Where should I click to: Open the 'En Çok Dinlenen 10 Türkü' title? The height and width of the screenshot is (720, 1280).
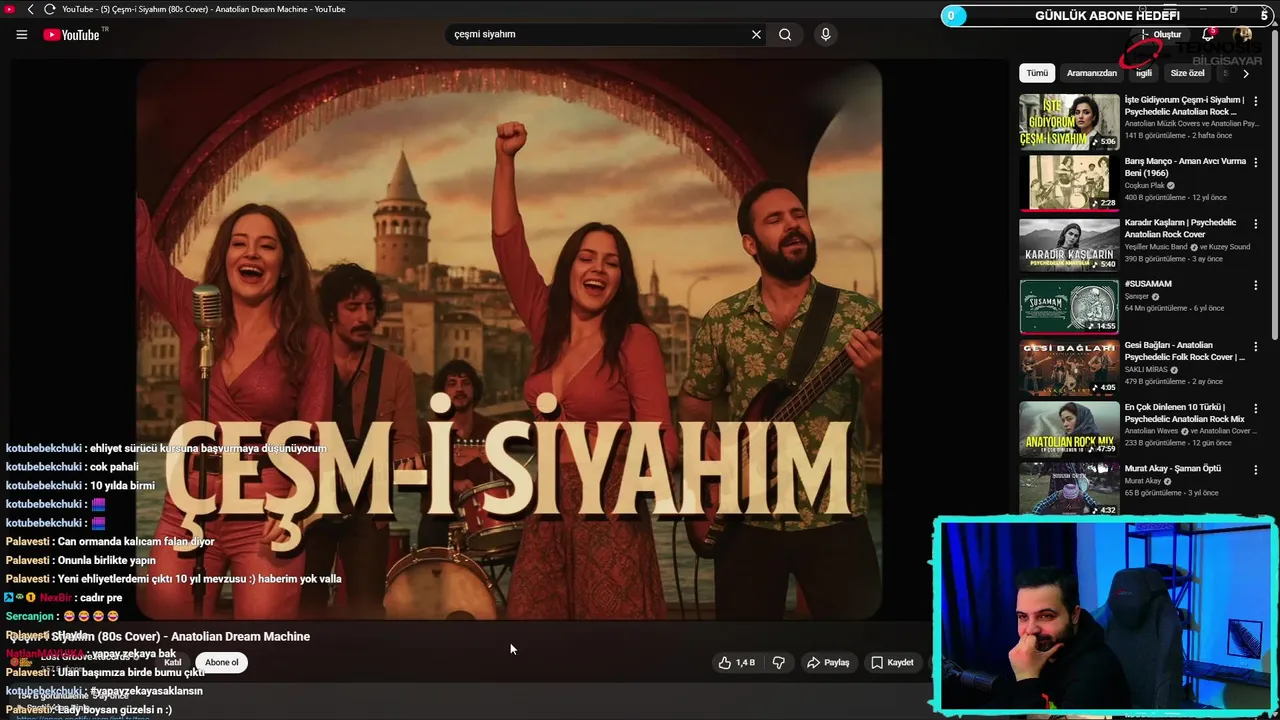1184,413
